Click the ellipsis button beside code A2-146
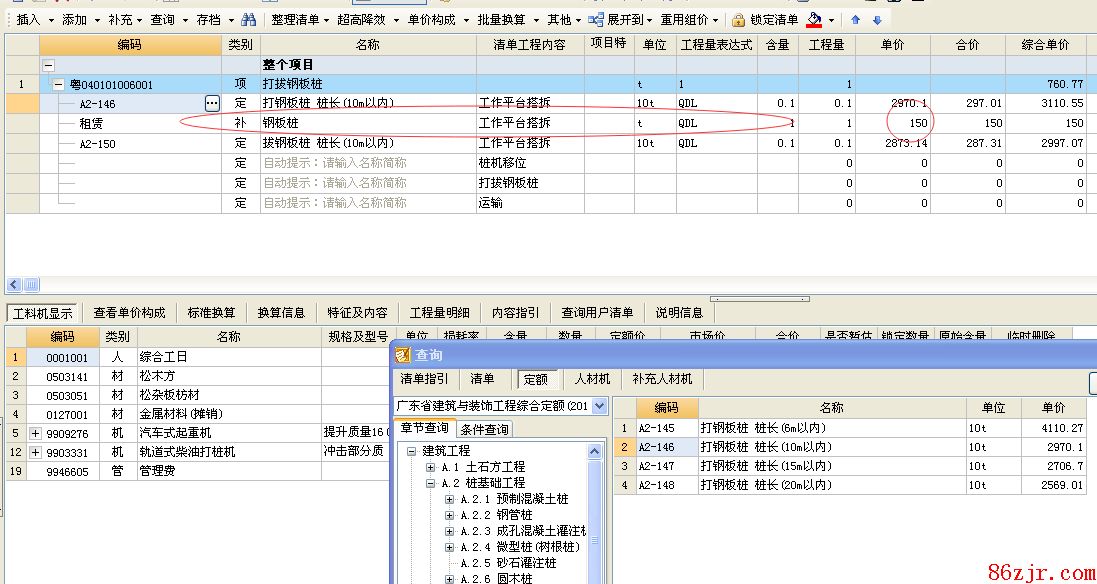This screenshot has width=1097, height=584. coord(212,103)
